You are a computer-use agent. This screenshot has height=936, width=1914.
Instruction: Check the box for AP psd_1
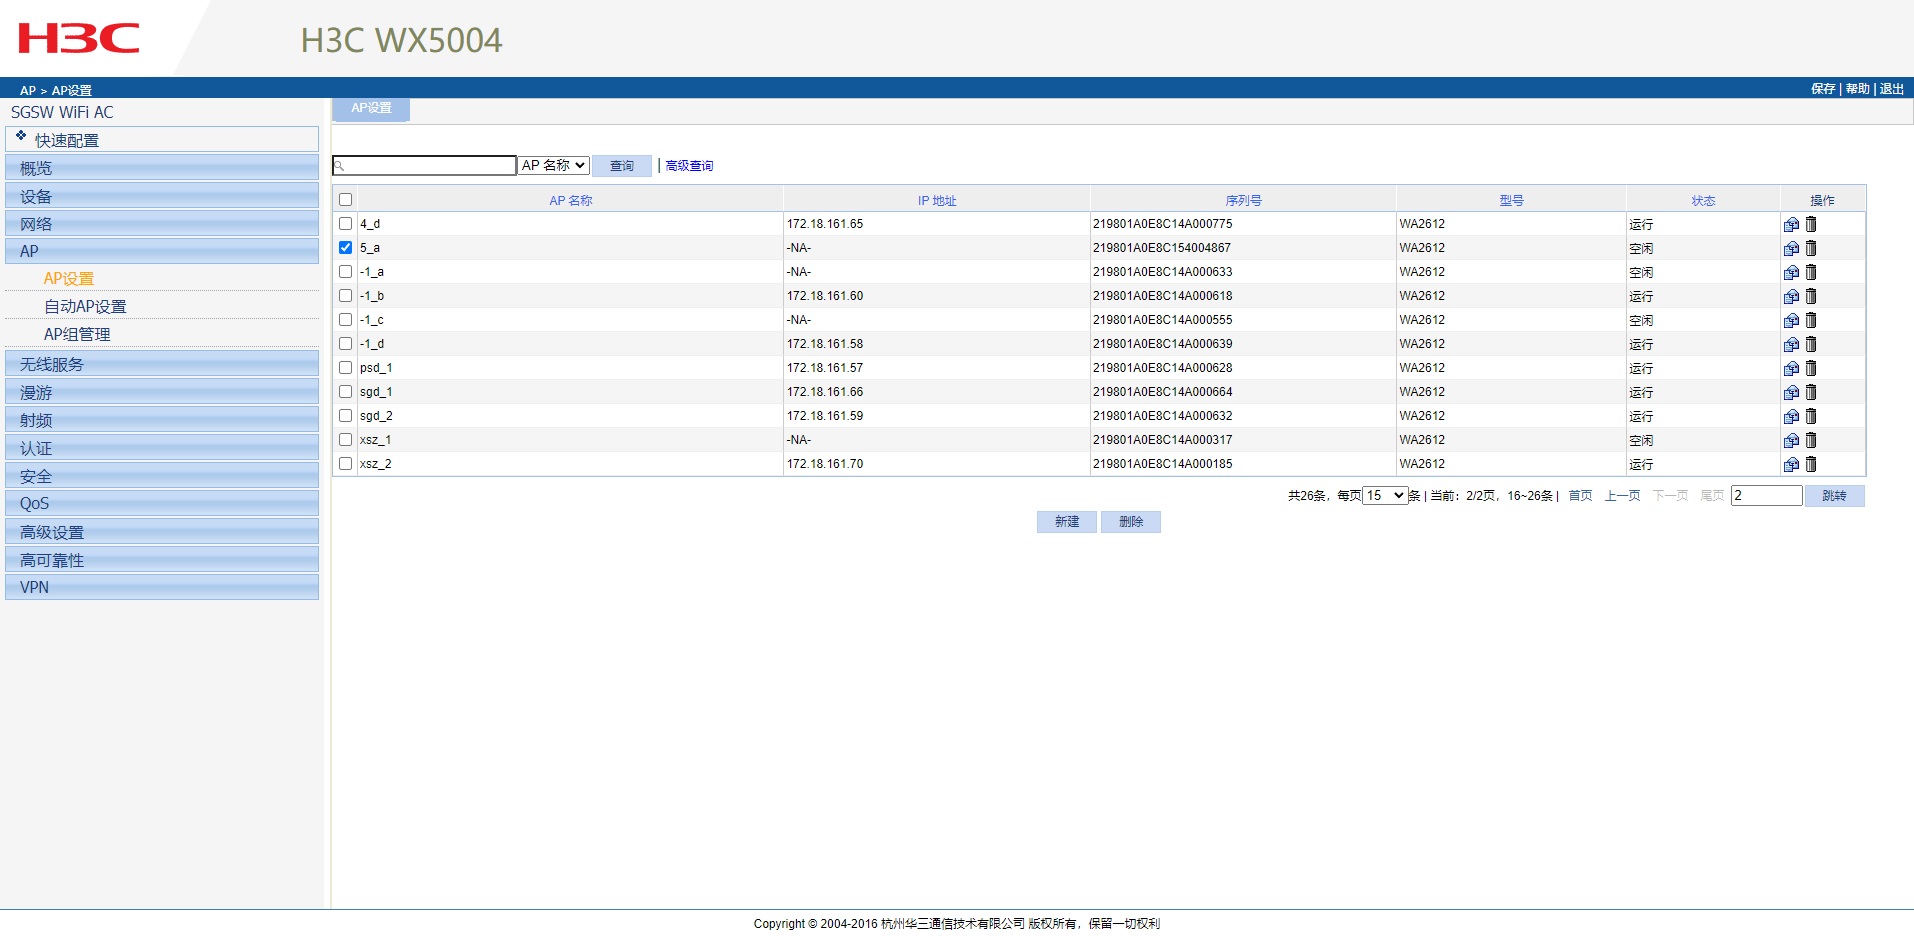pyautogui.click(x=345, y=368)
